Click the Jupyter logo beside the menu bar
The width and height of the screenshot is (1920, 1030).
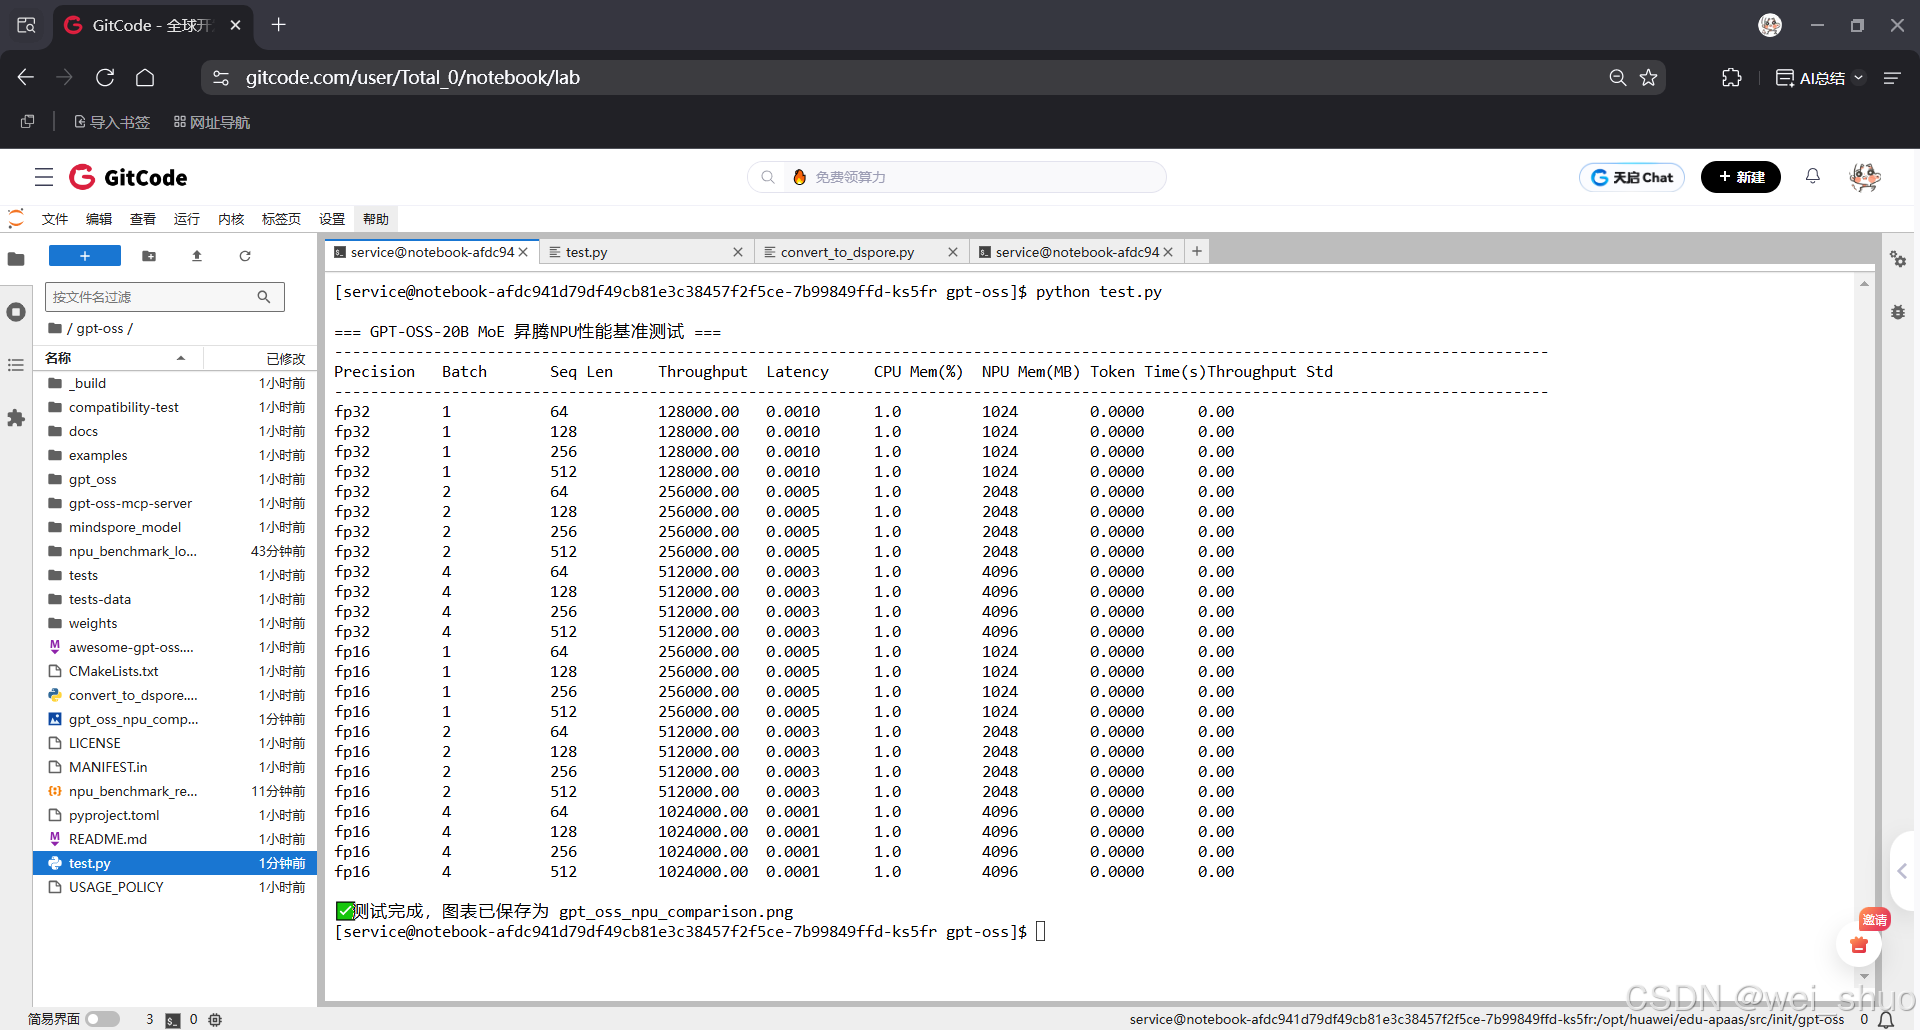coord(16,218)
